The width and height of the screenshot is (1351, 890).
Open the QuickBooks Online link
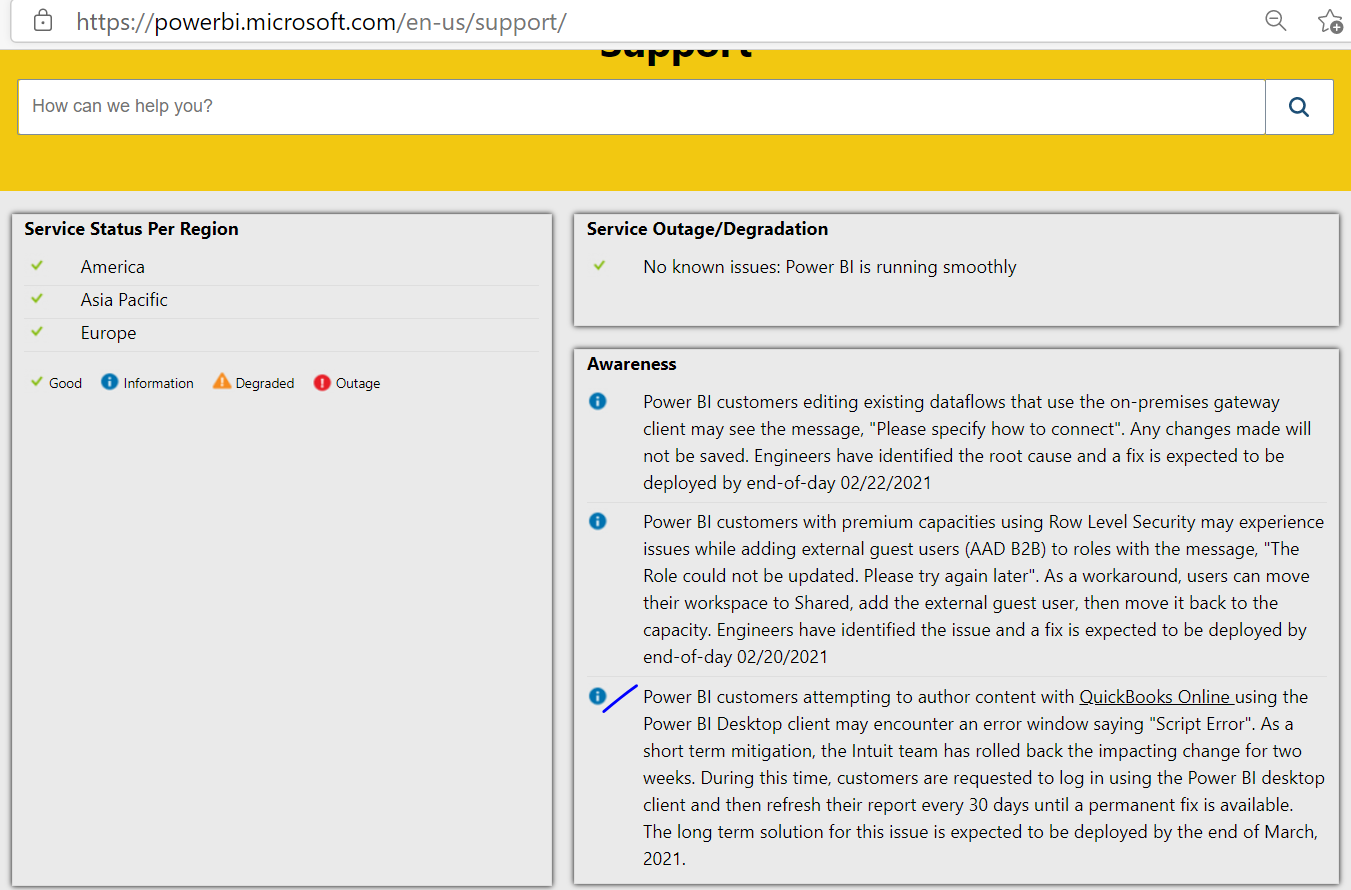point(1156,696)
